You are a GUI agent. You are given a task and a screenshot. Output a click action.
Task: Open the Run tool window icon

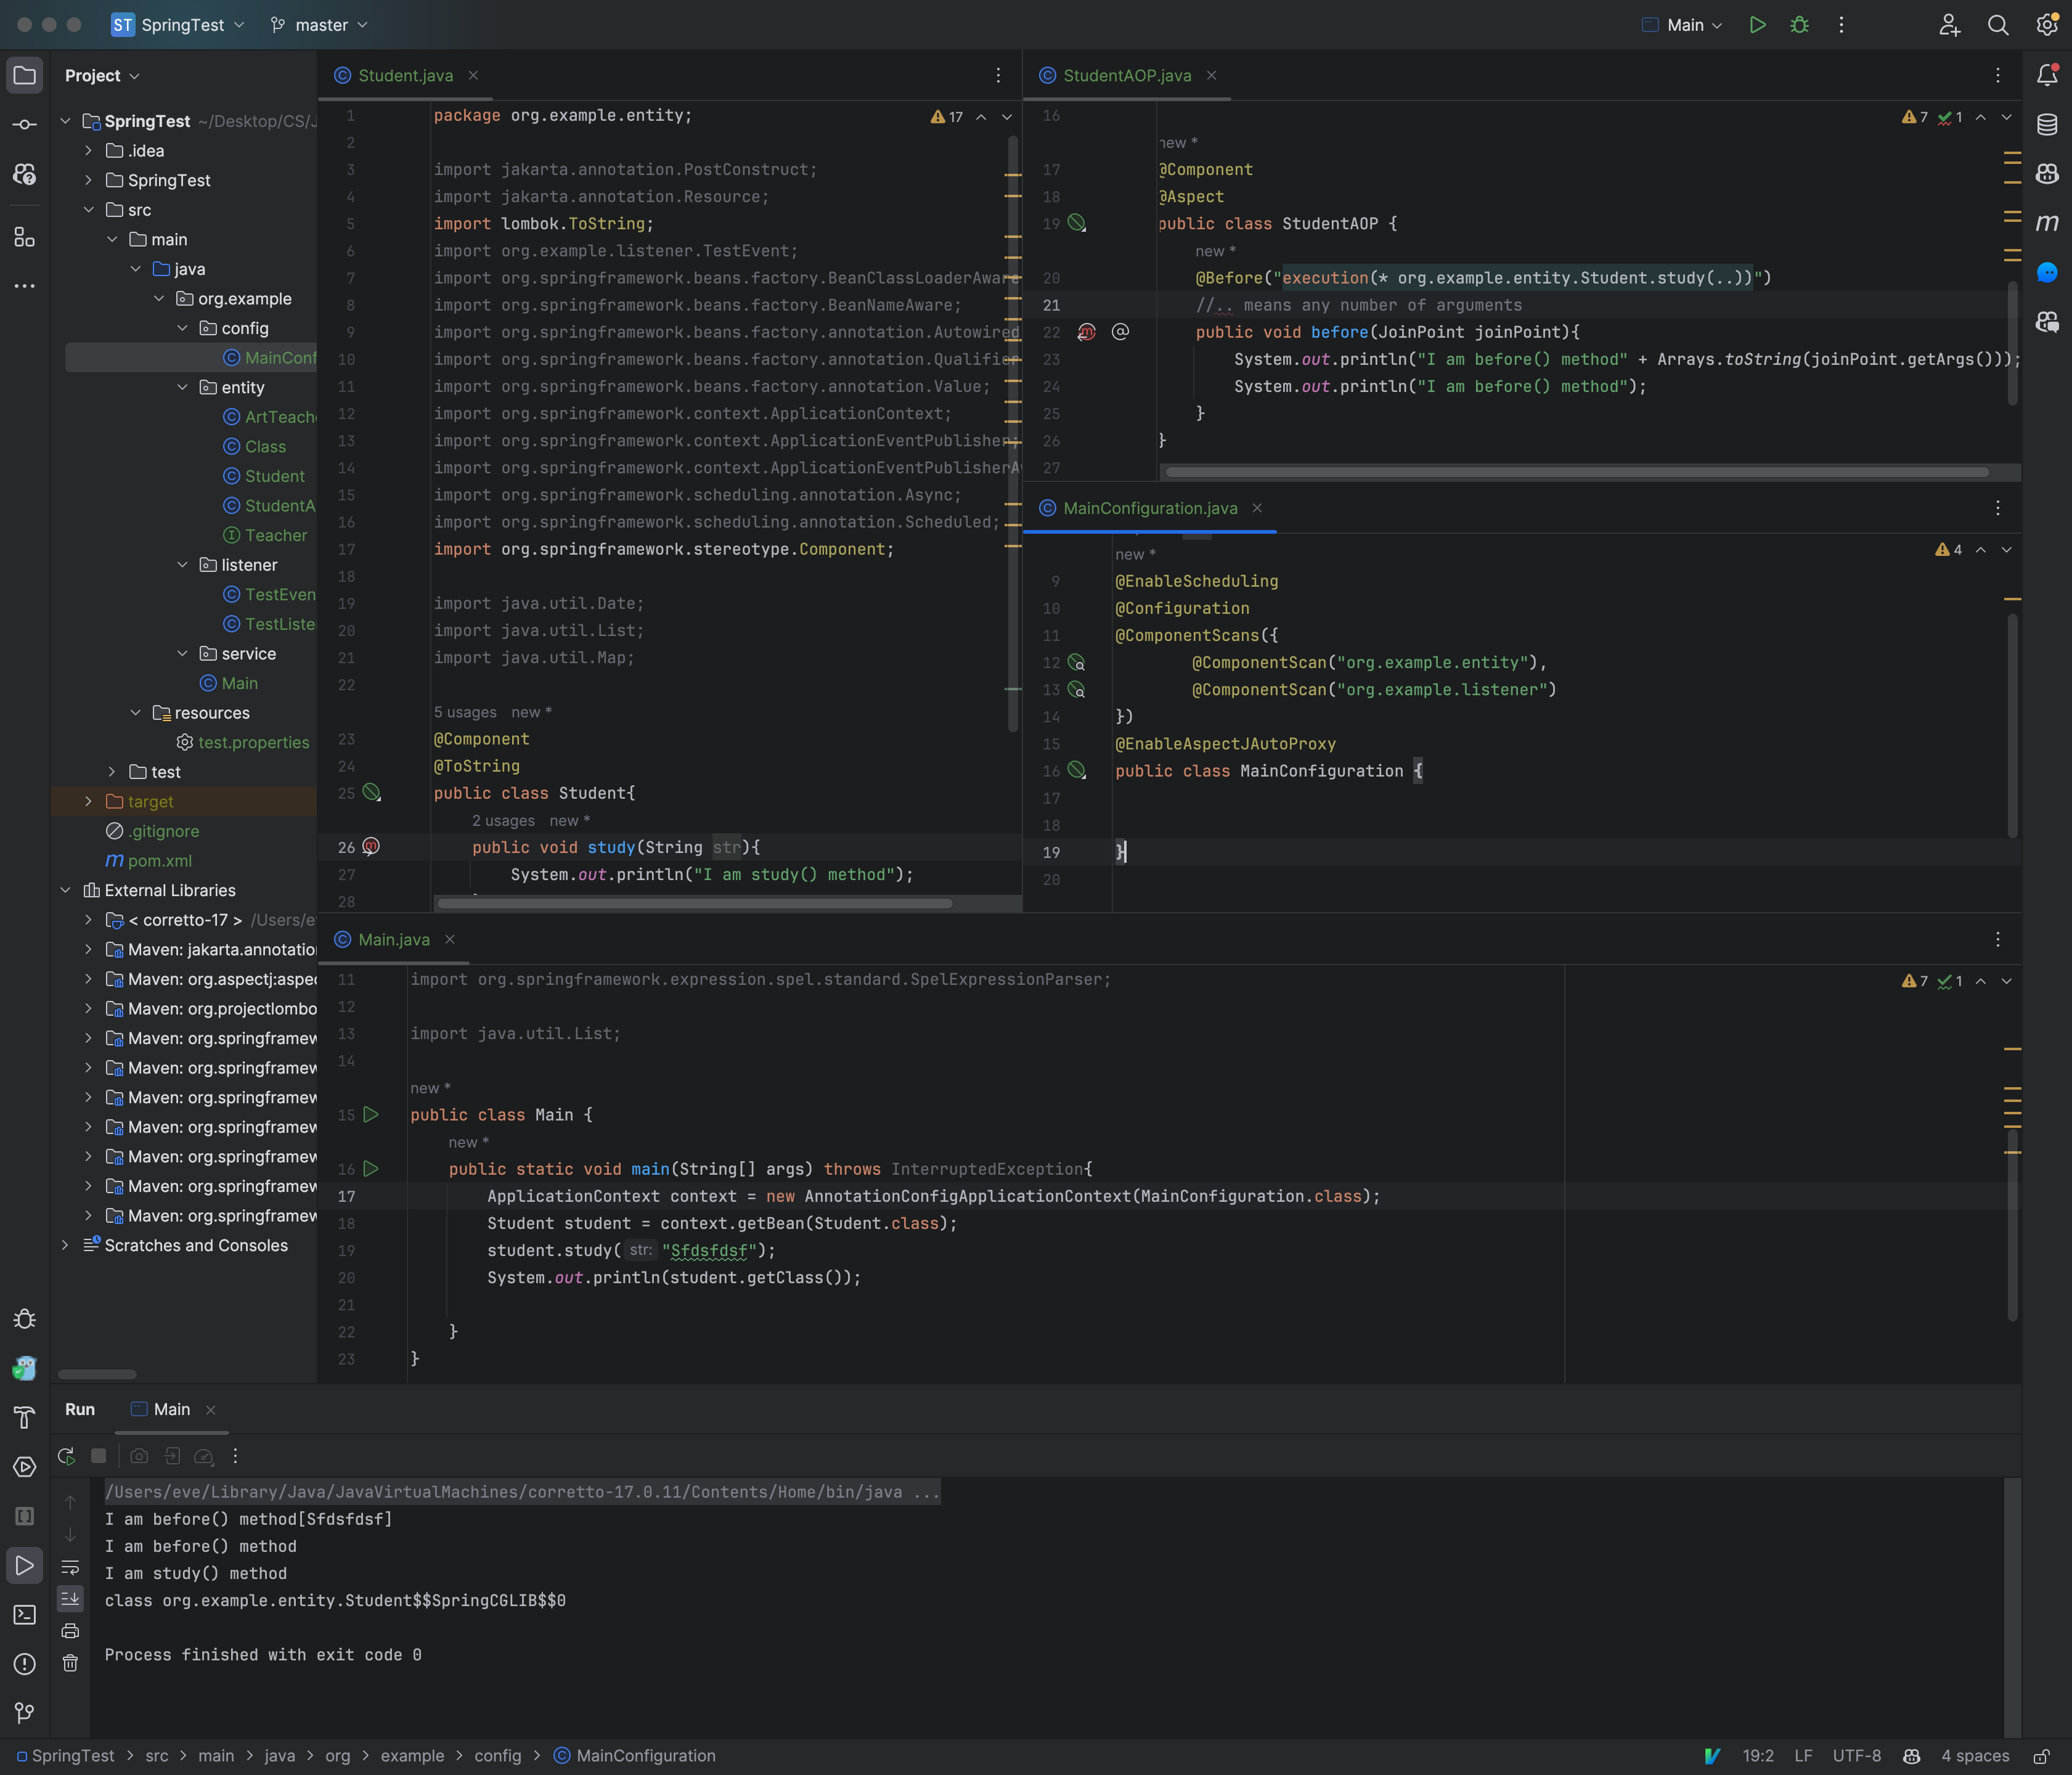24,1565
